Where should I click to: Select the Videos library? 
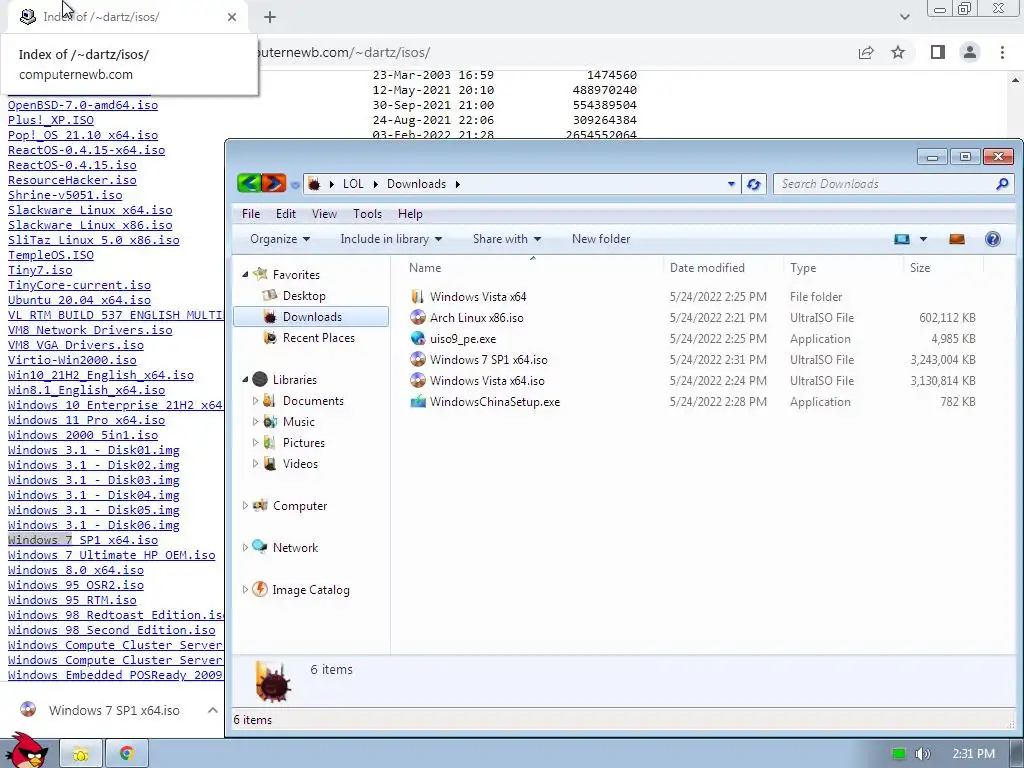pos(300,464)
